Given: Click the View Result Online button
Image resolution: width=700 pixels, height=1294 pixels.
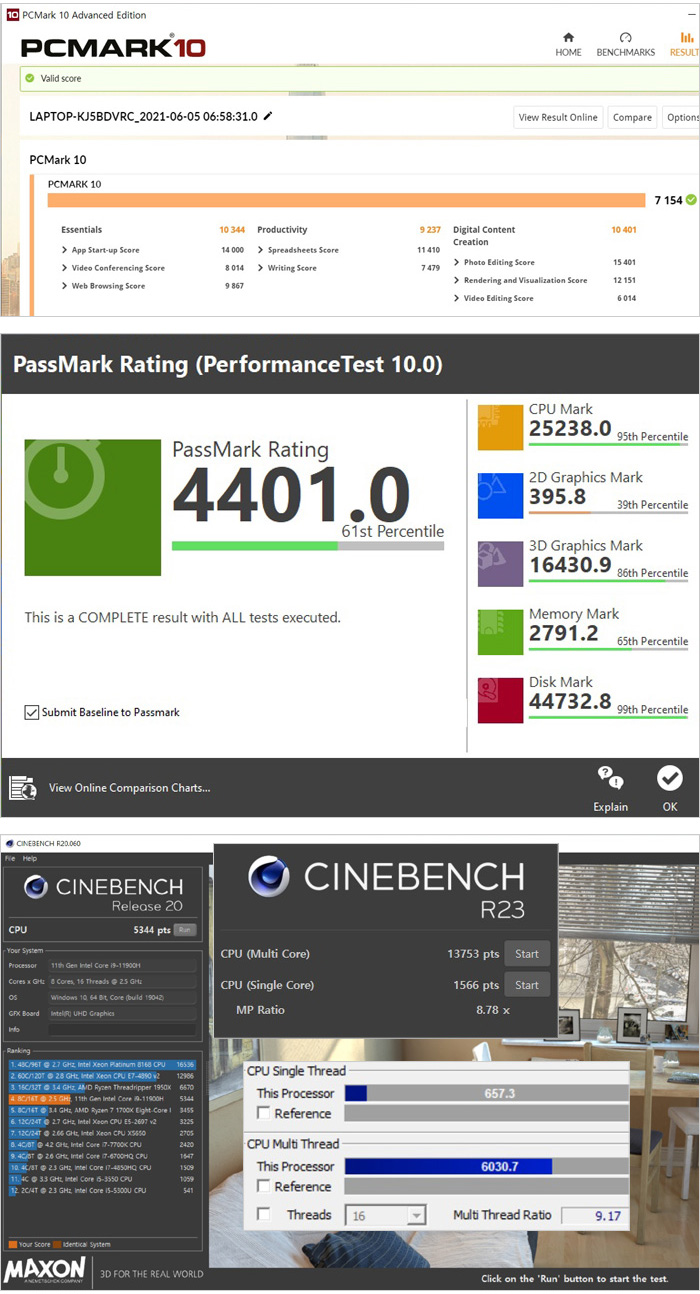Looking at the screenshot, I should pos(558,117).
